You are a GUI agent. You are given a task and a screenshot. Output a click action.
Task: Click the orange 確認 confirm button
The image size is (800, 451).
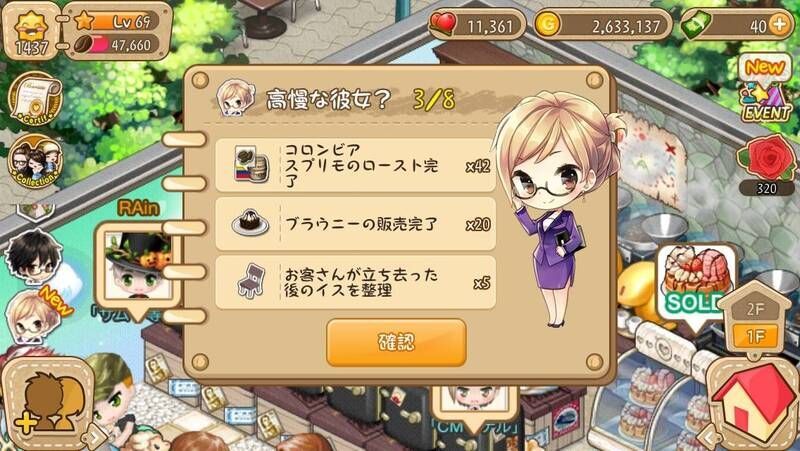[x=396, y=342]
